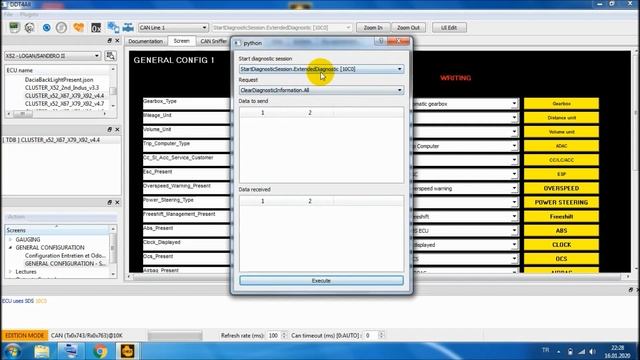
Task: Float the TDB cluster panel
Action: tap(109, 129)
